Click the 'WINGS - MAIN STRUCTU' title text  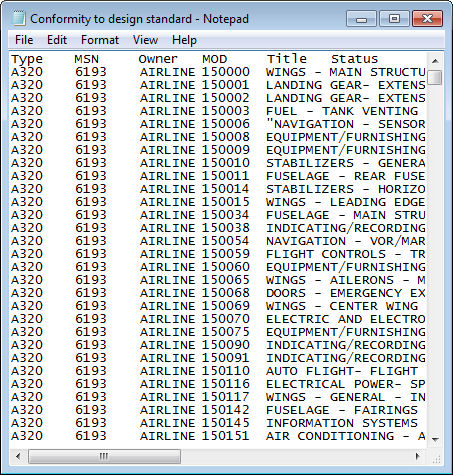pyautogui.click(x=346, y=72)
